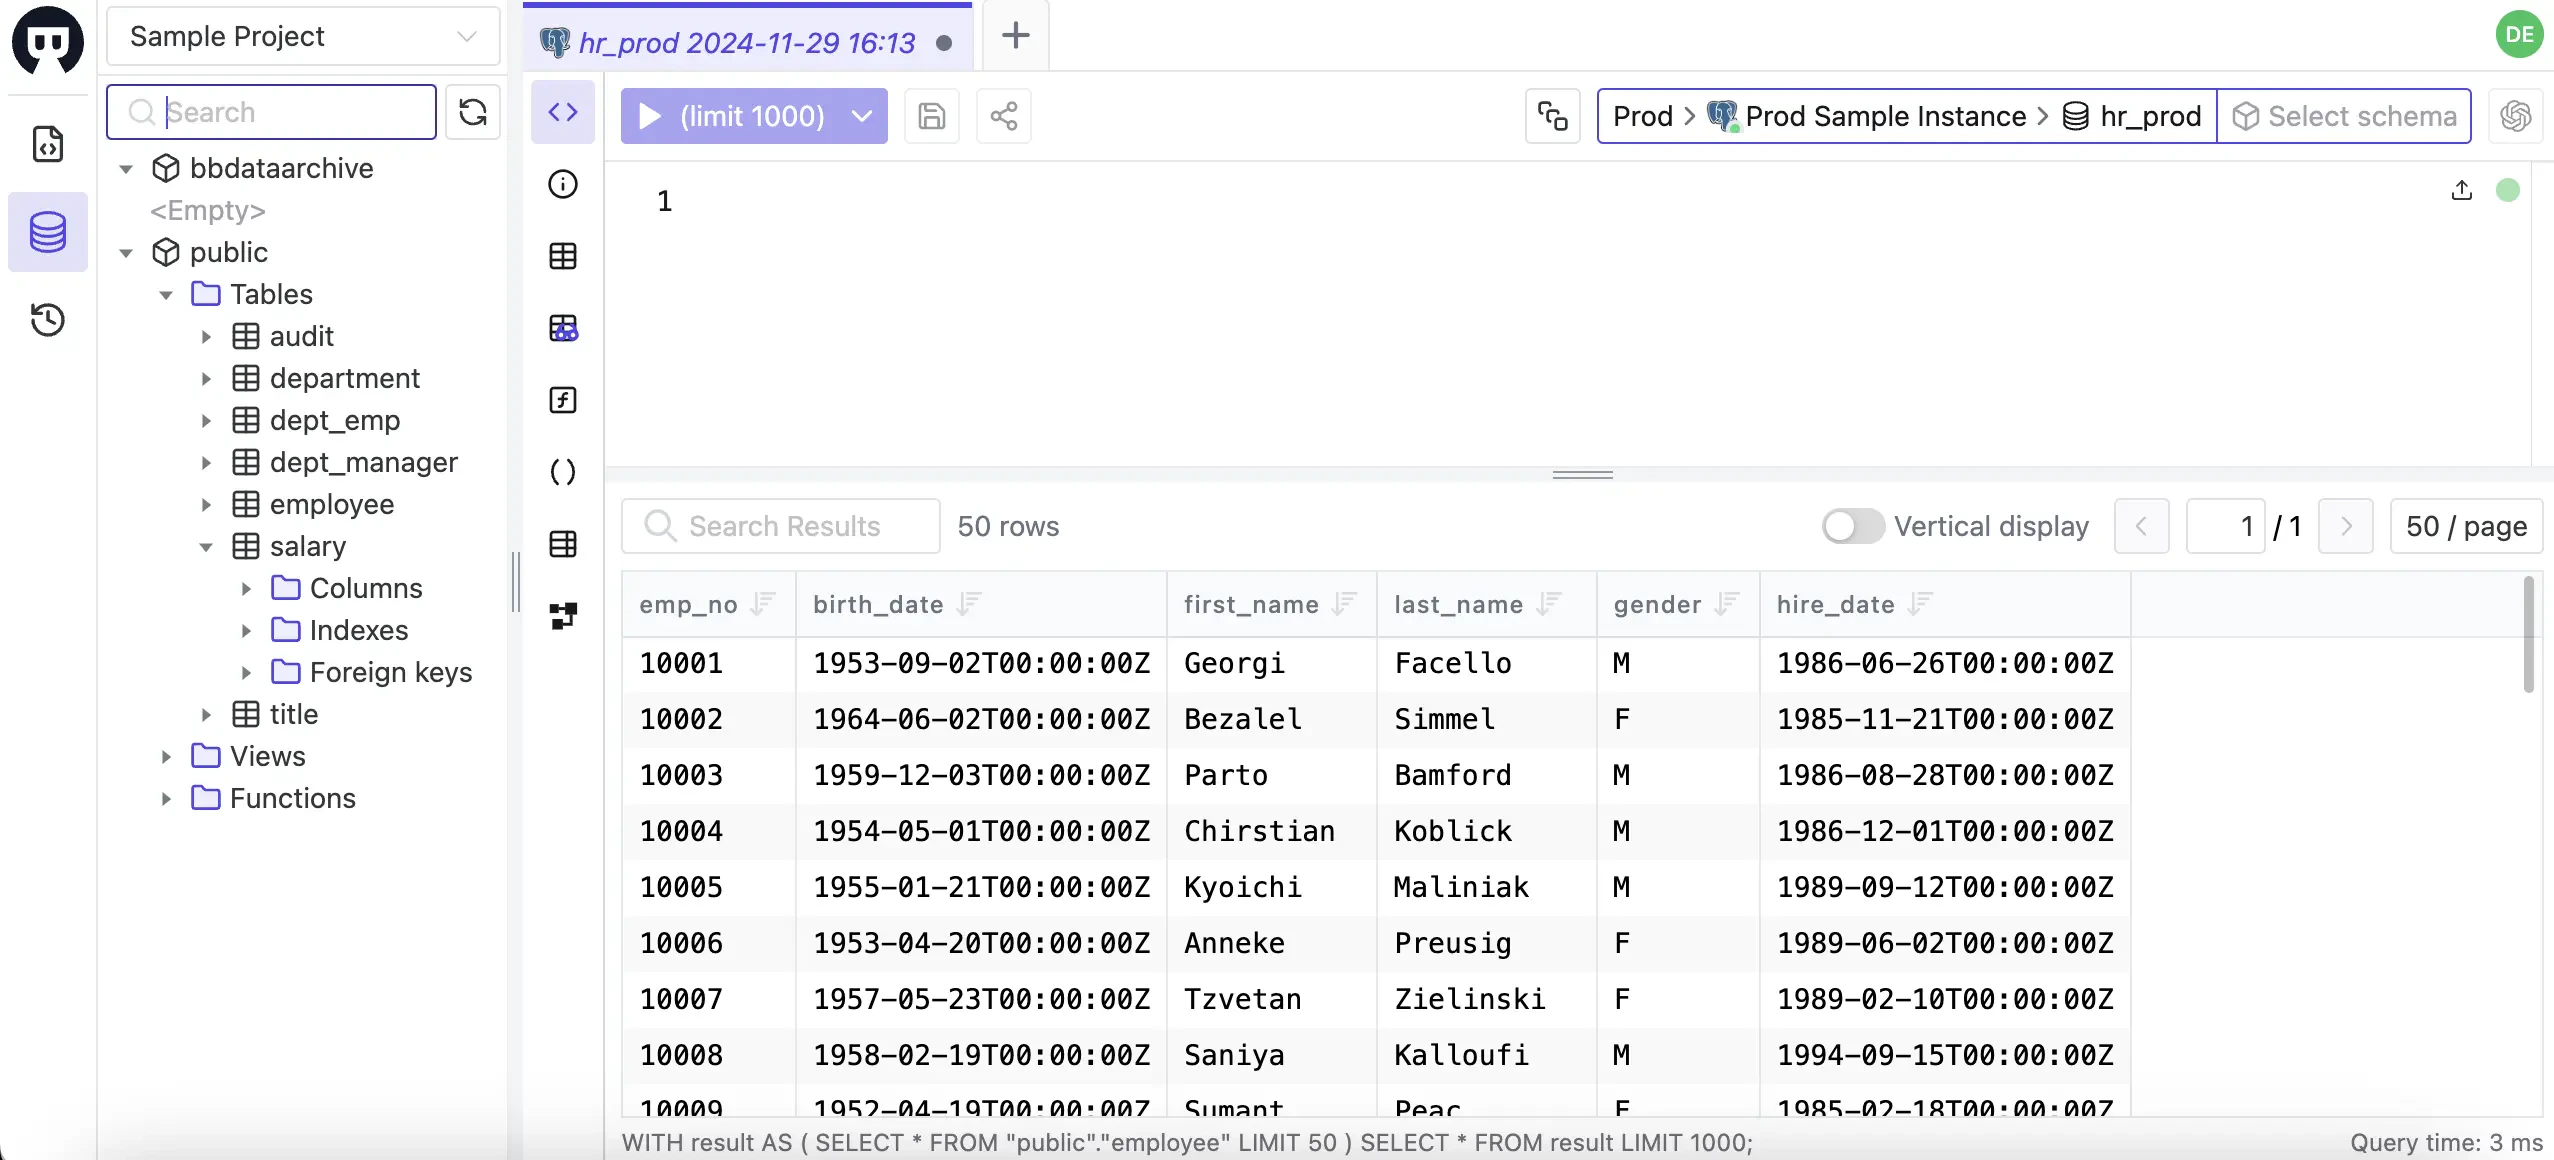Select the databases navigation icon
Screen dimensions: 2554x1160
48,232
